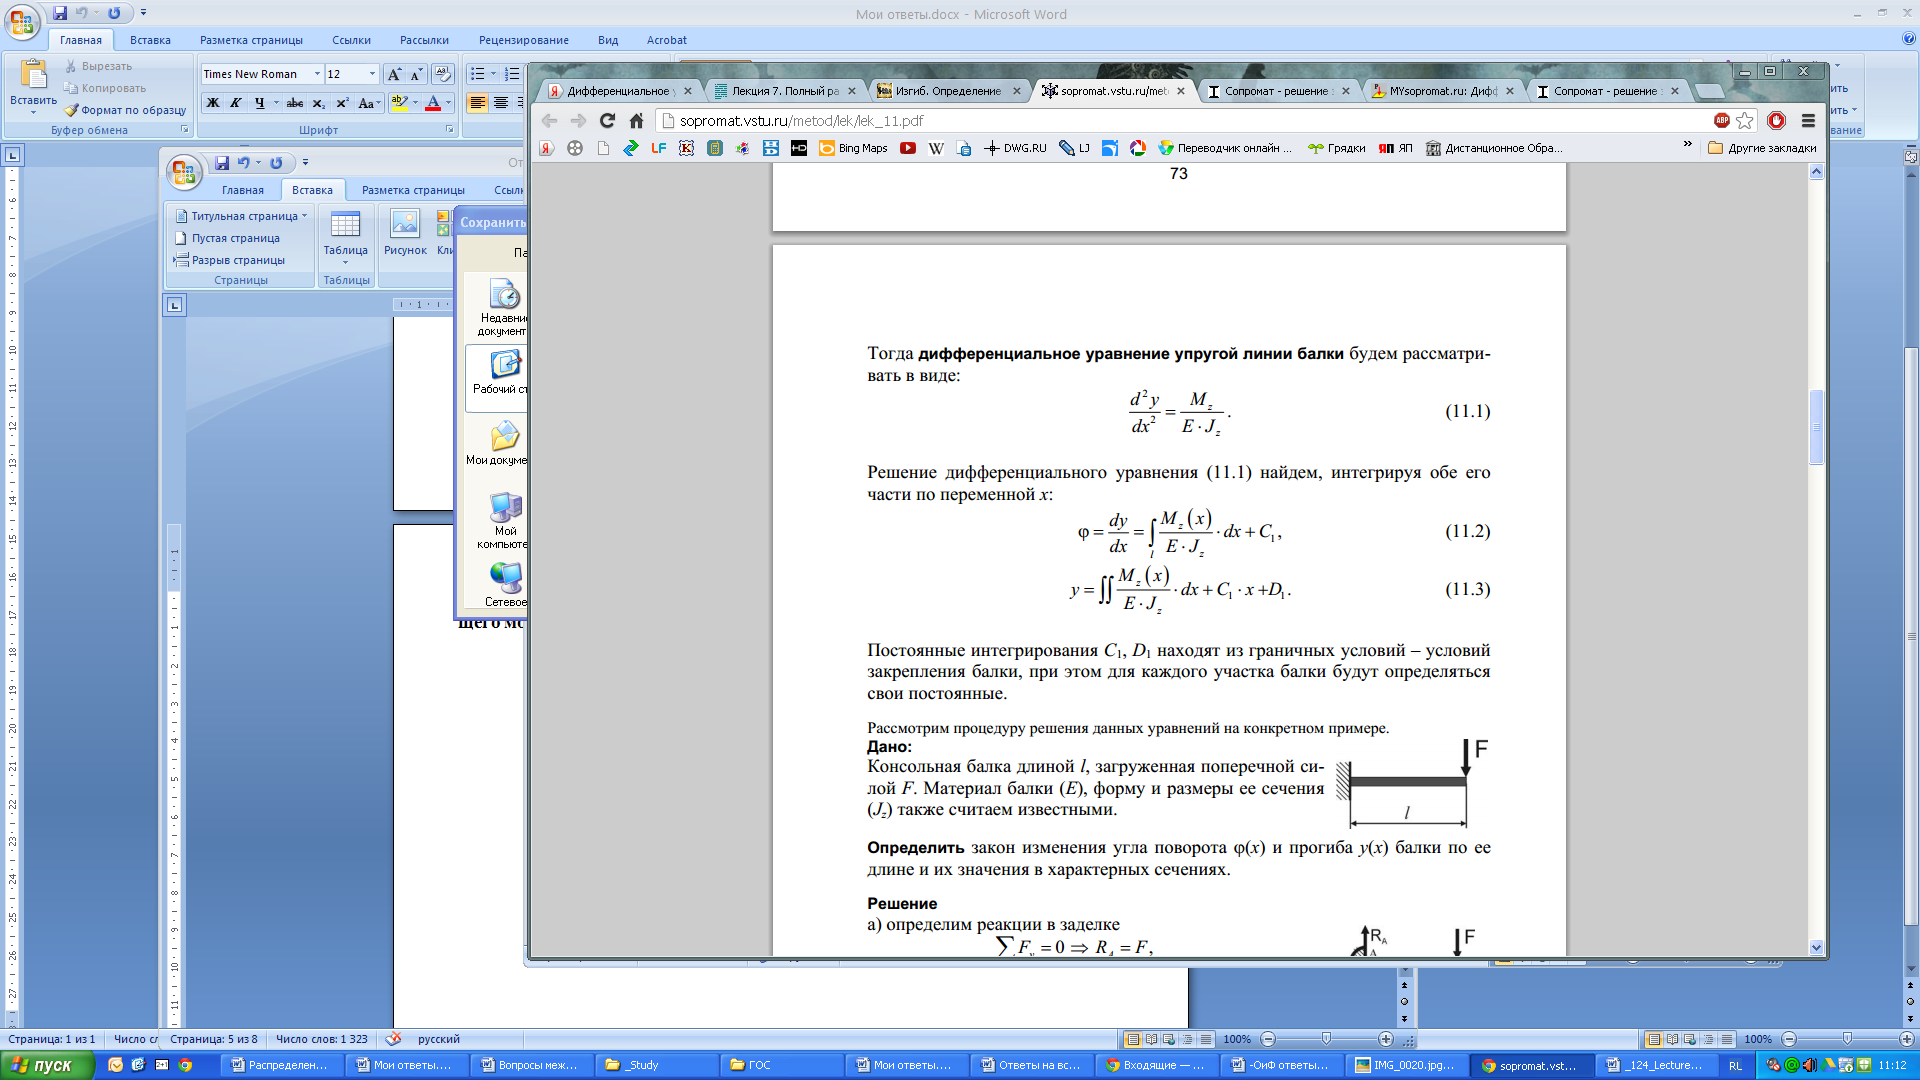
Task: Click the Paste (Вставить) icon in Word ribbon
Action: click(33, 76)
